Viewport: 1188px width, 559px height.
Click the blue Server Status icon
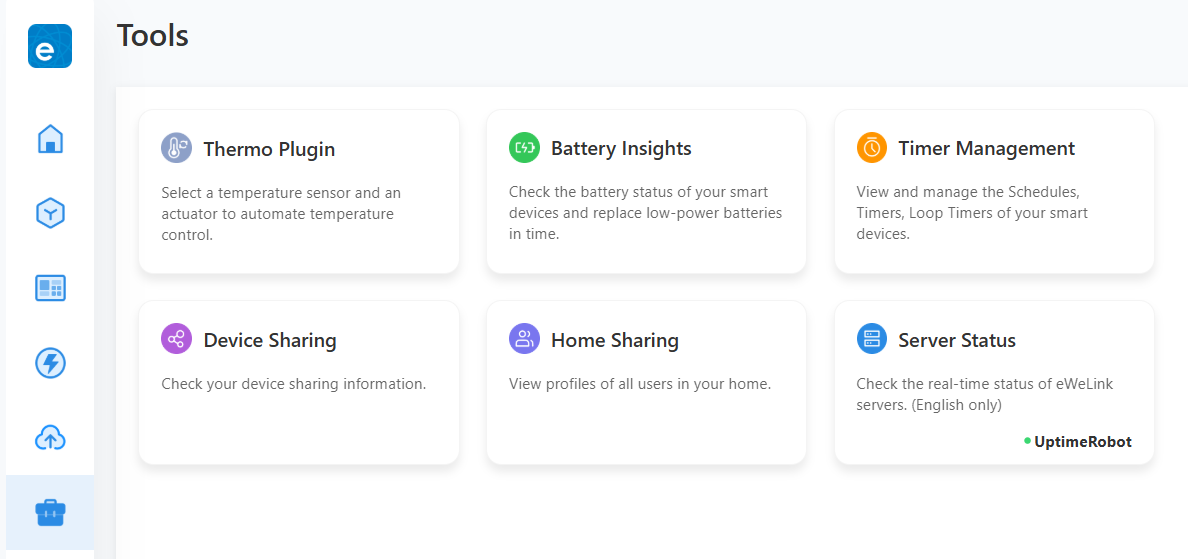pos(872,339)
